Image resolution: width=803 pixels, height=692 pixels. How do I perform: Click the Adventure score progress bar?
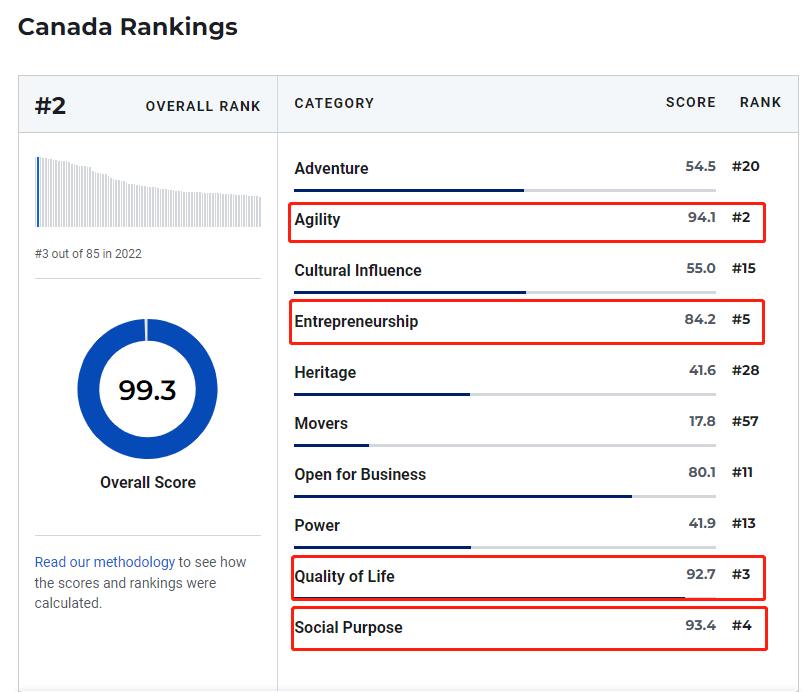click(x=504, y=191)
